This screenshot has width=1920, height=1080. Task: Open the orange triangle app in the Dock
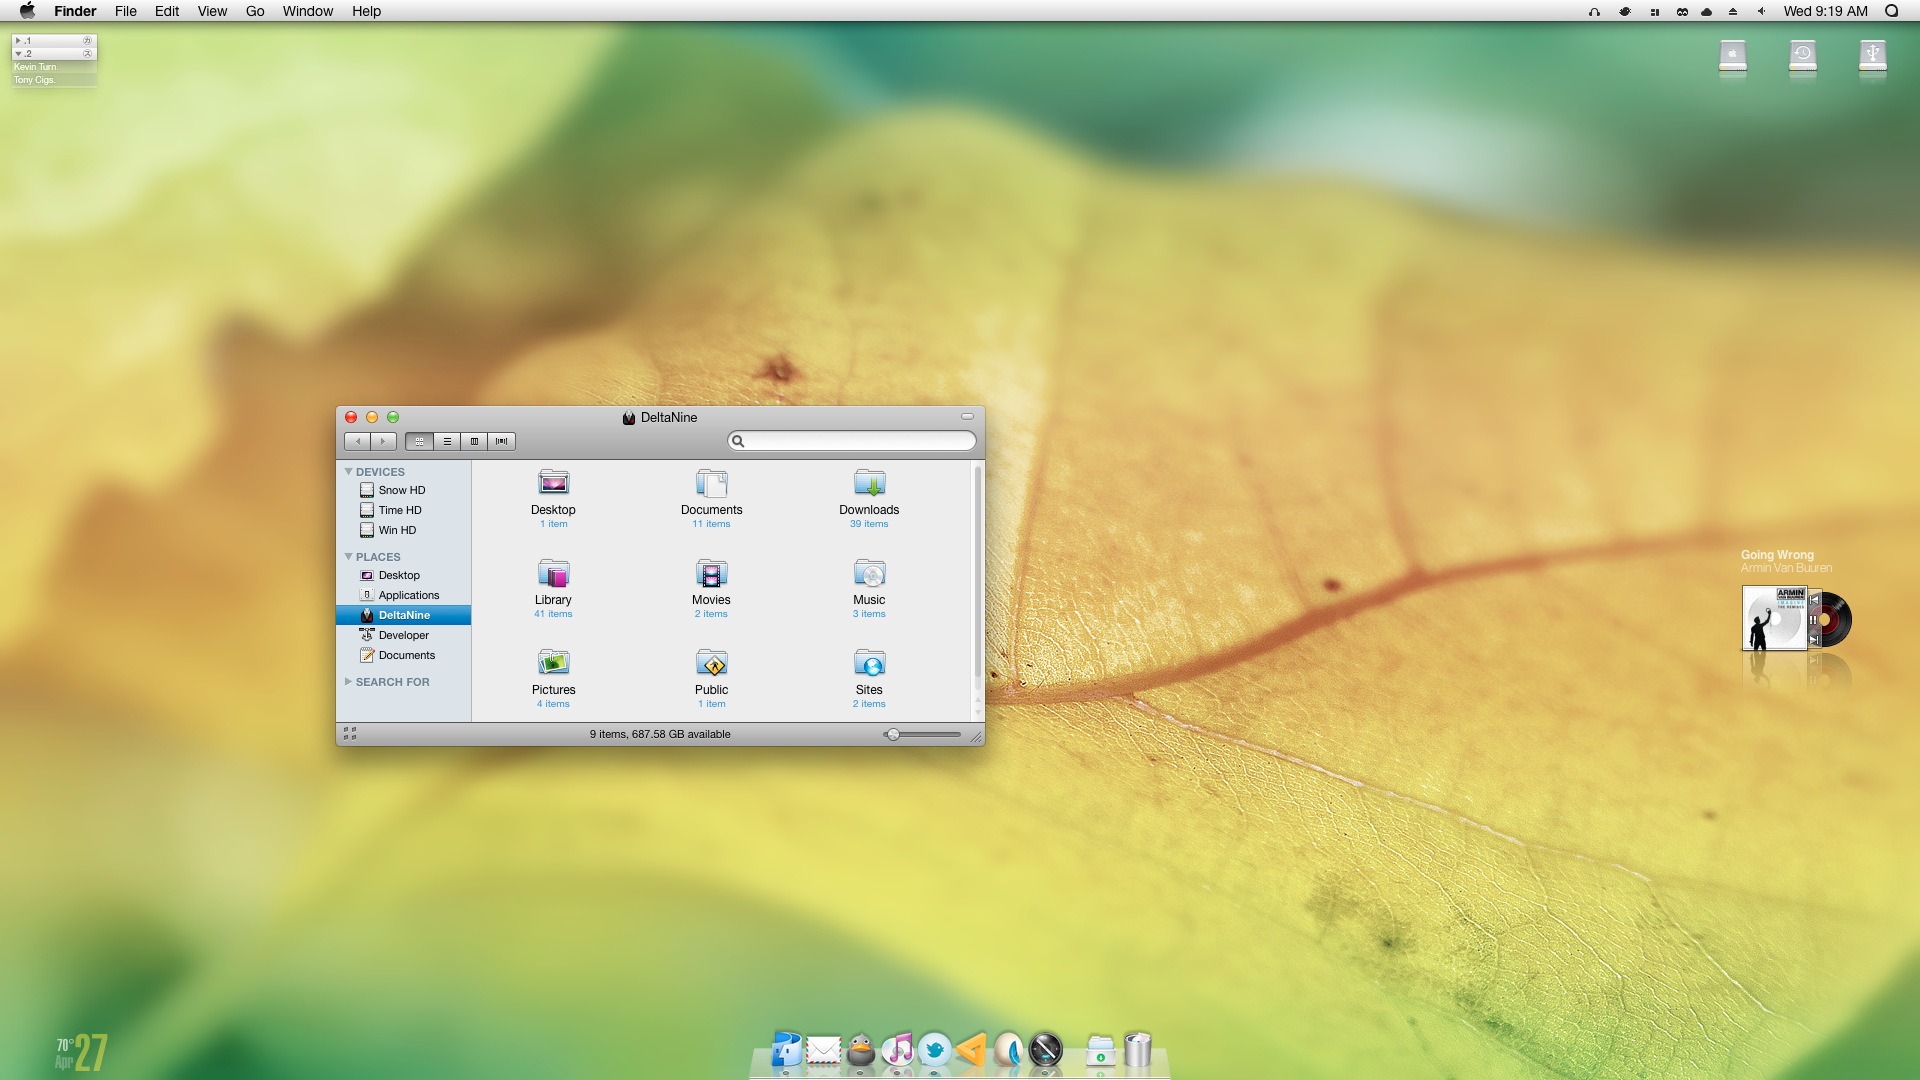pos(971,1049)
